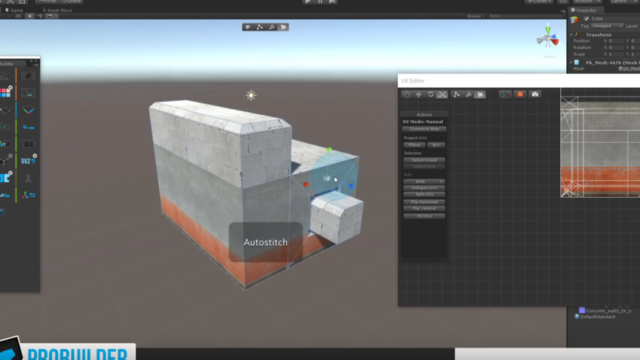Click the blue bracket shape icon in ProBuilder panel

5,178
